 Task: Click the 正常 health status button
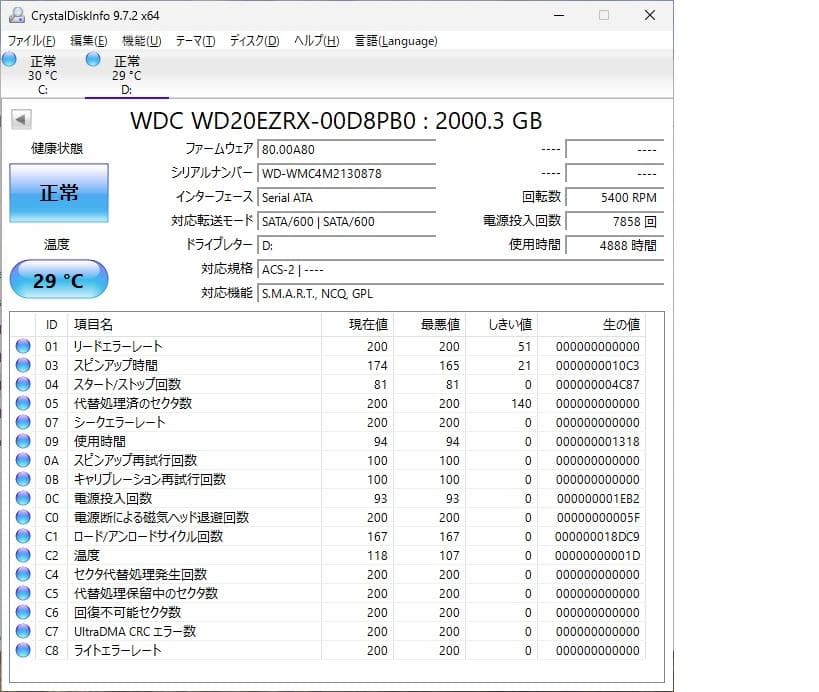point(58,193)
